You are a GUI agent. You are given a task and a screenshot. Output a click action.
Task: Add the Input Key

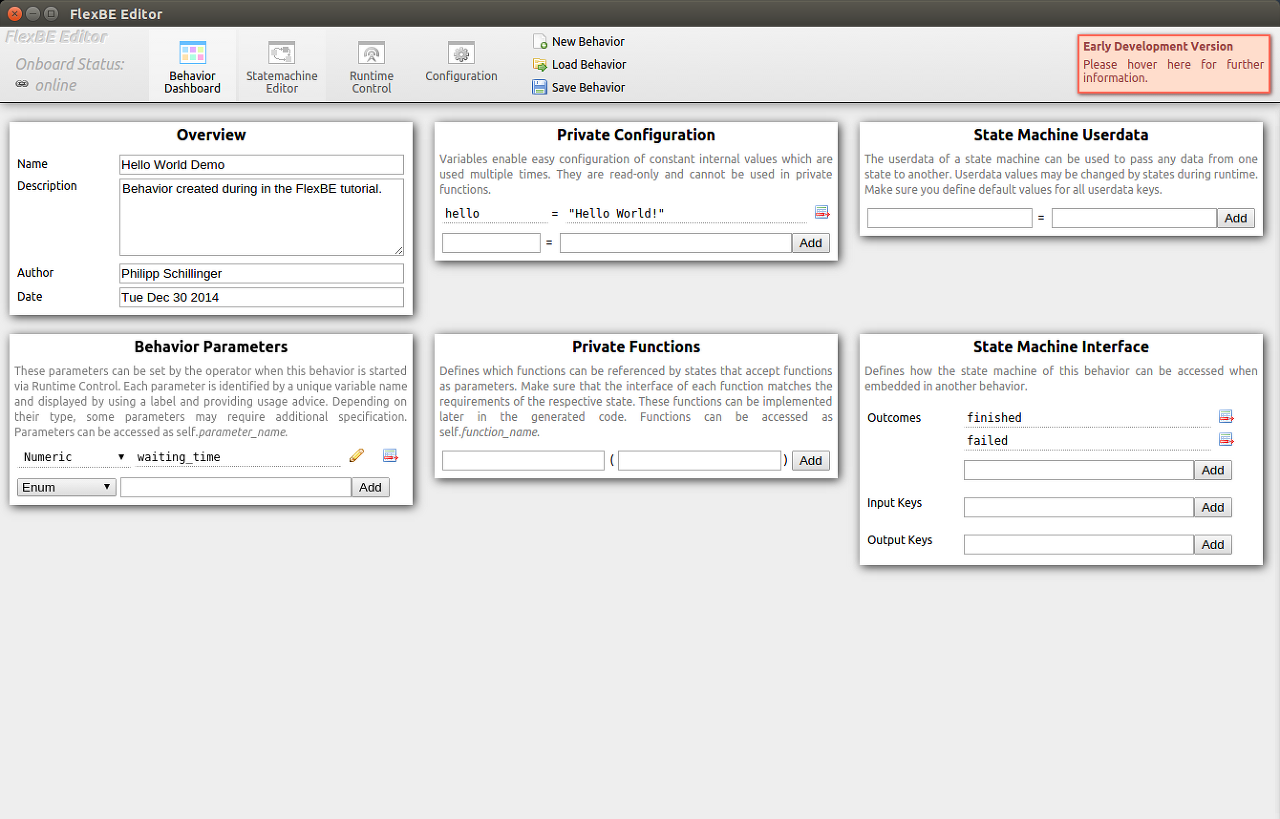tap(1213, 508)
